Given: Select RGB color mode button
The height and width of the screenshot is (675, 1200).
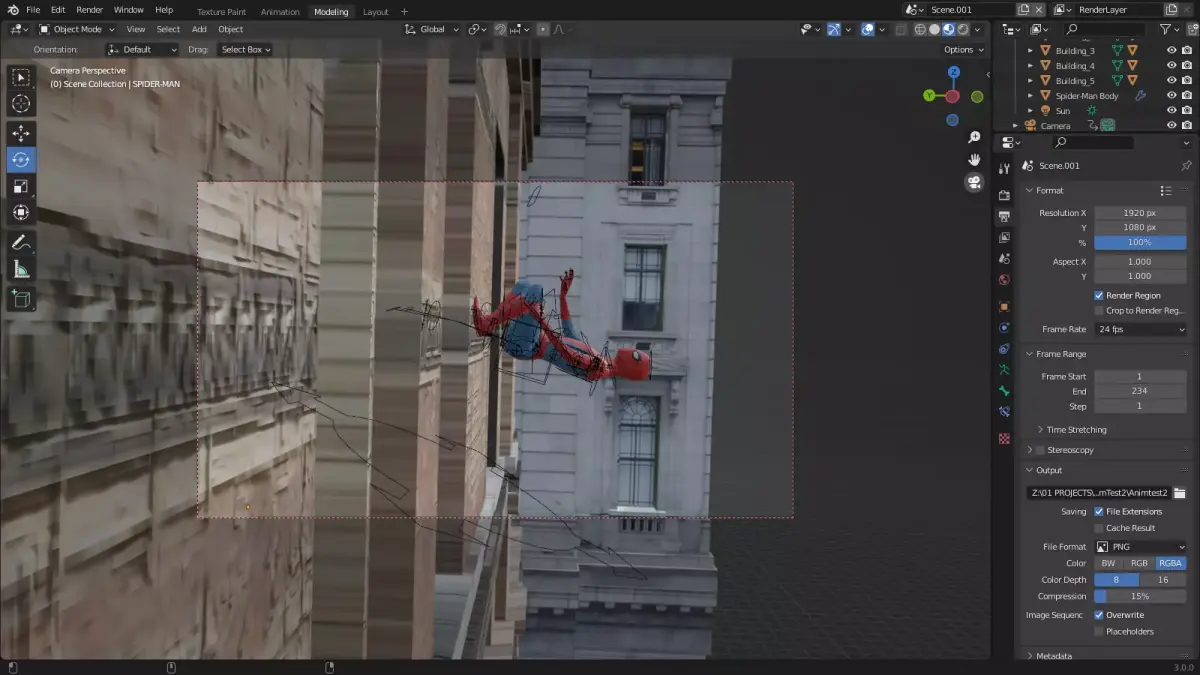Looking at the screenshot, I should [1139, 563].
